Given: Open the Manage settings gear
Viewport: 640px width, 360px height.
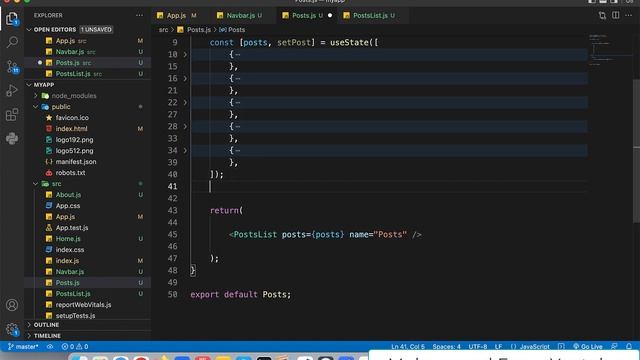Looking at the screenshot, I should pyautogui.click(x=12, y=329).
